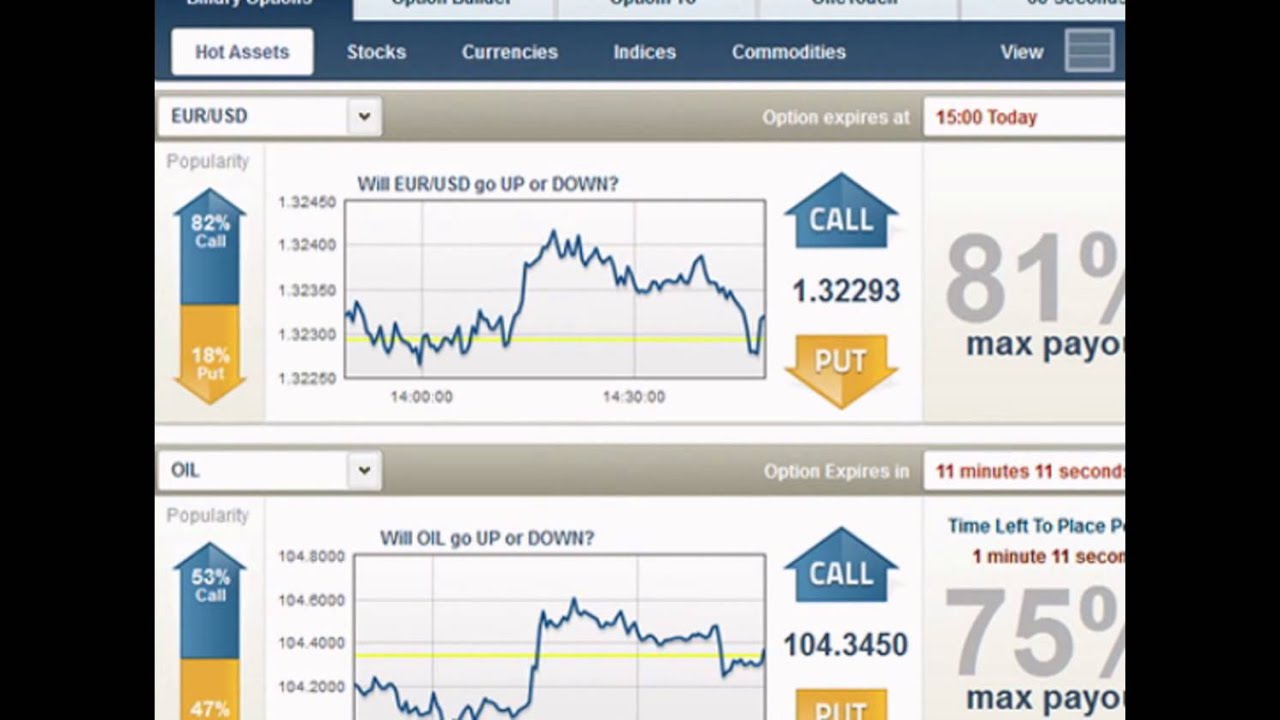Click the 'Will EUR/USD go UP or DOWN?' heading
The height and width of the screenshot is (720, 1280).
coord(488,184)
